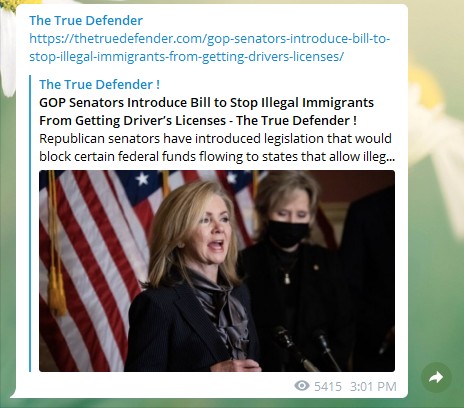This screenshot has width=464, height=408.
Task: Click the 5415 view count
Action: [x=328, y=387]
